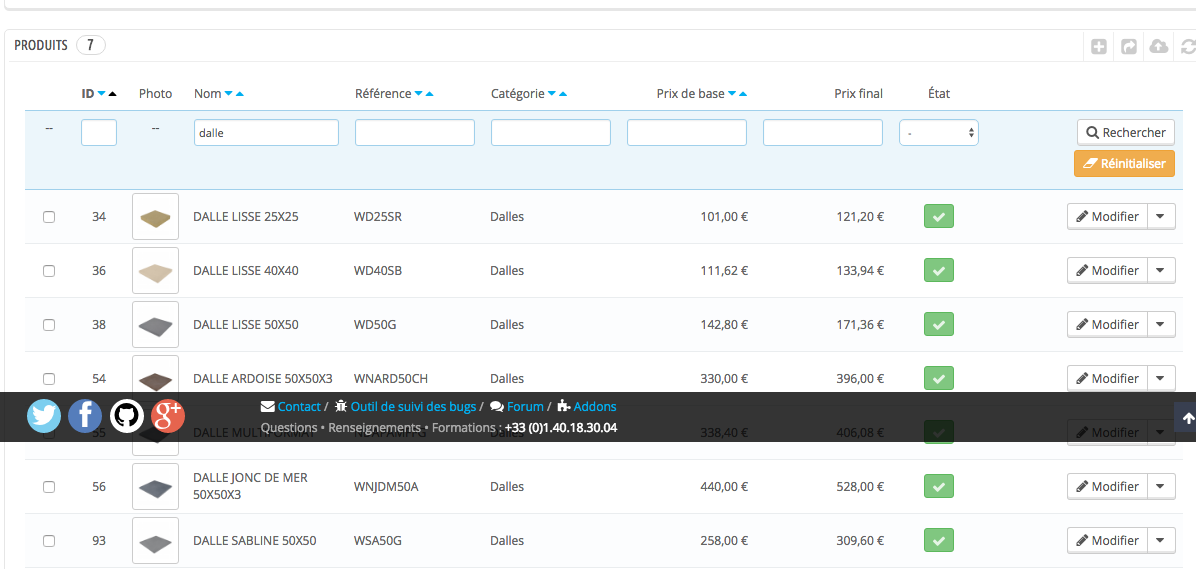The width and height of the screenshot is (1196, 569).
Task: Toggle enabled status of DALLE SABLINE 50X50
Action: (x=939, y=541)
